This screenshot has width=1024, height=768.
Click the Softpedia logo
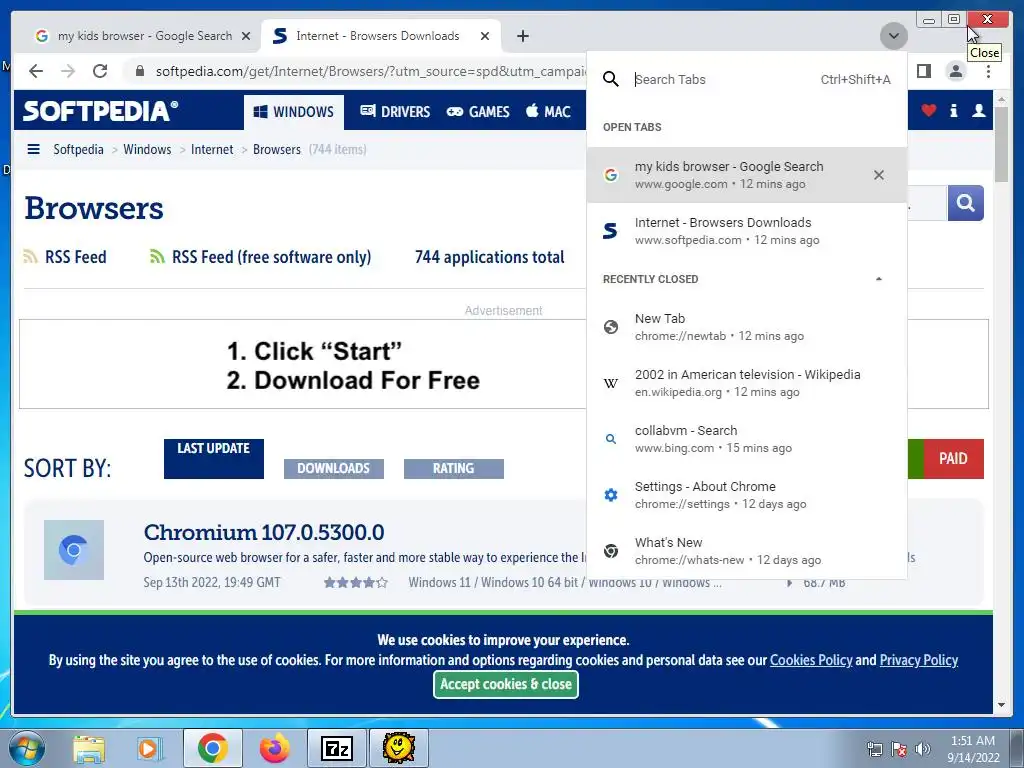(x=100, y=110)
